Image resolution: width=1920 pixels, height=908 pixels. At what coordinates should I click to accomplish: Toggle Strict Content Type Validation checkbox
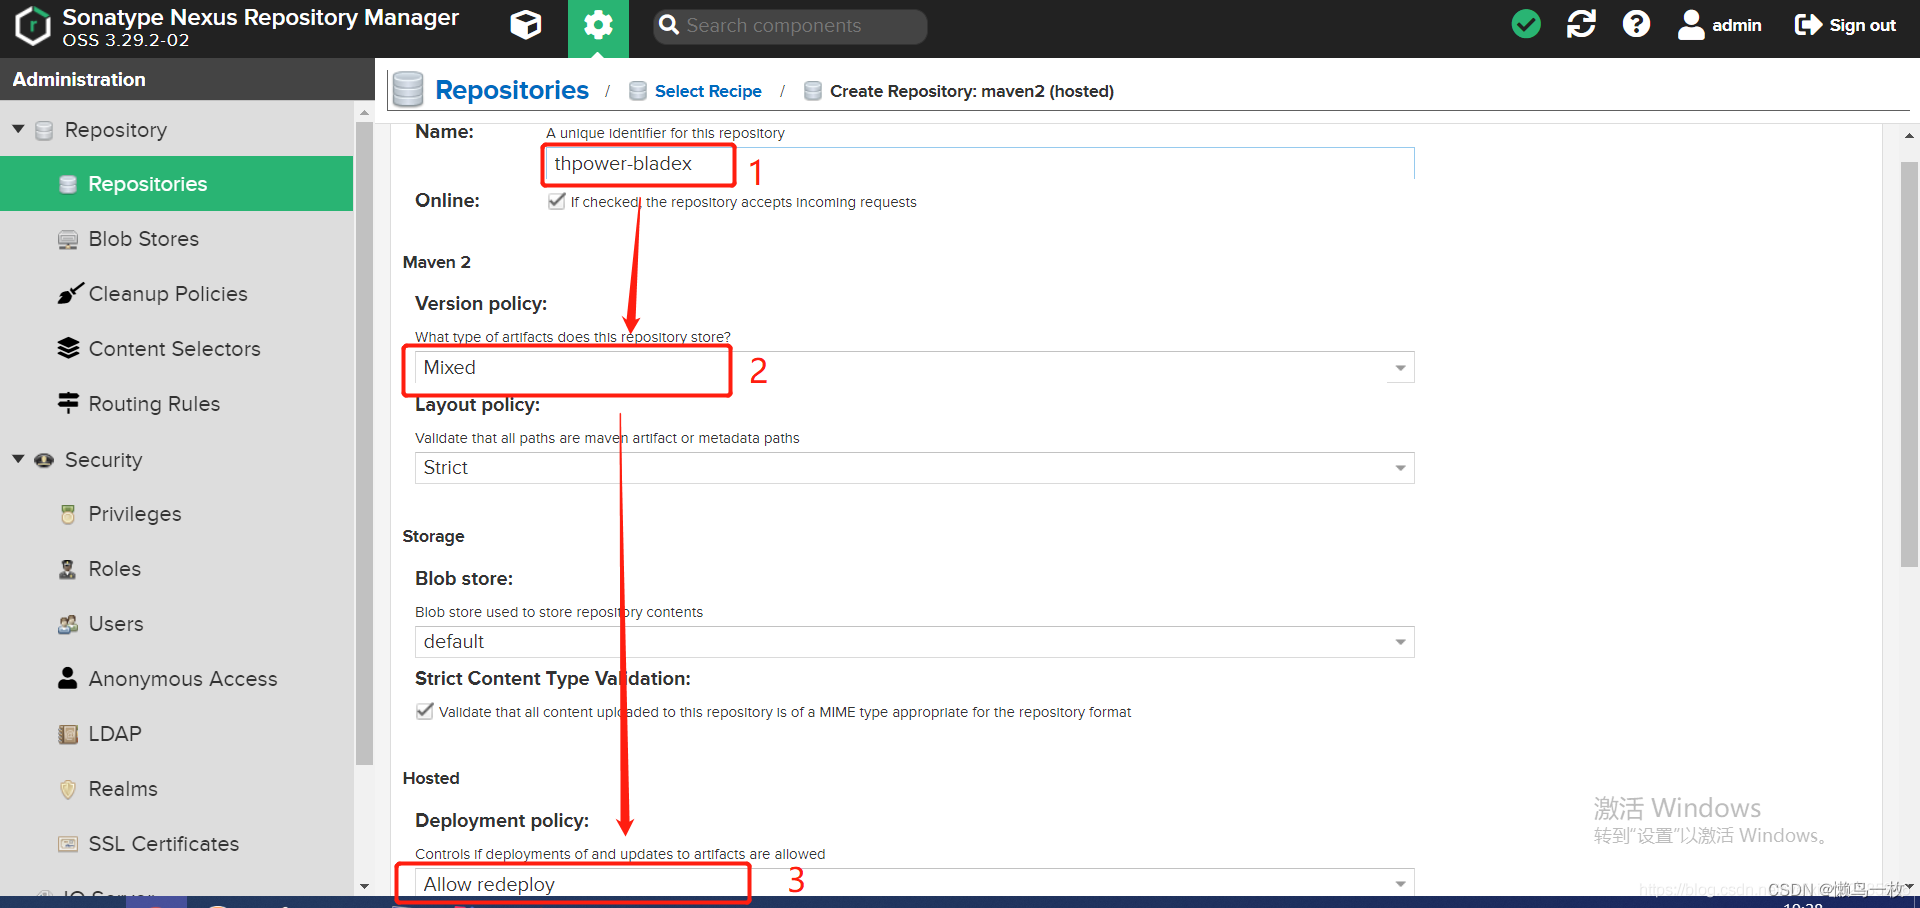click(425, 711)
